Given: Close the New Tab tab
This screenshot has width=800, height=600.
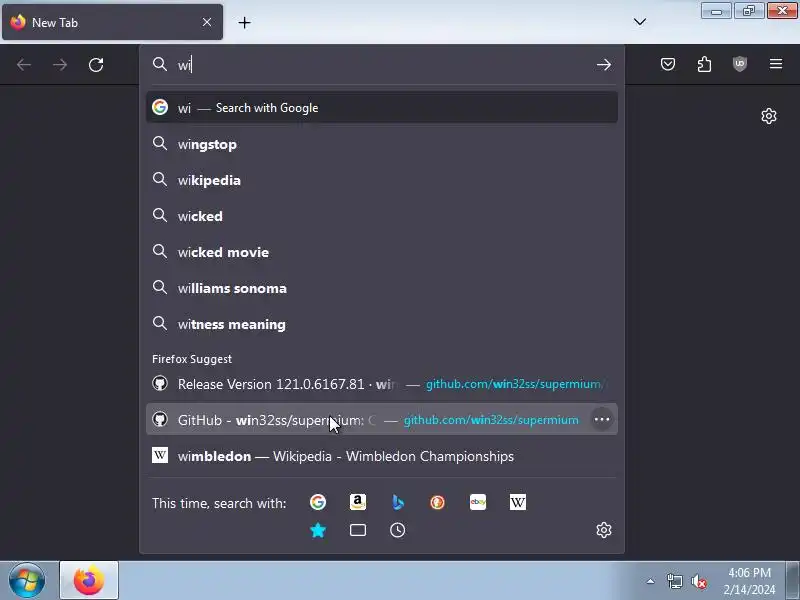Looking at the screenshot, I should point(207,22).
